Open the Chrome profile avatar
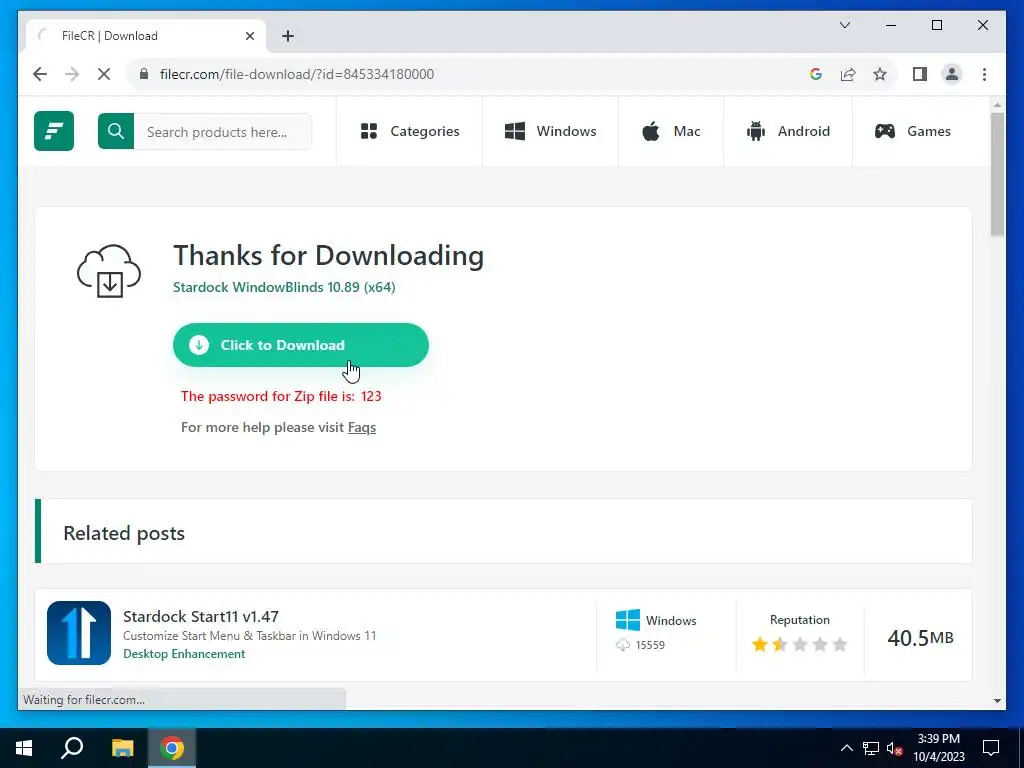 [x=952, y=74]
